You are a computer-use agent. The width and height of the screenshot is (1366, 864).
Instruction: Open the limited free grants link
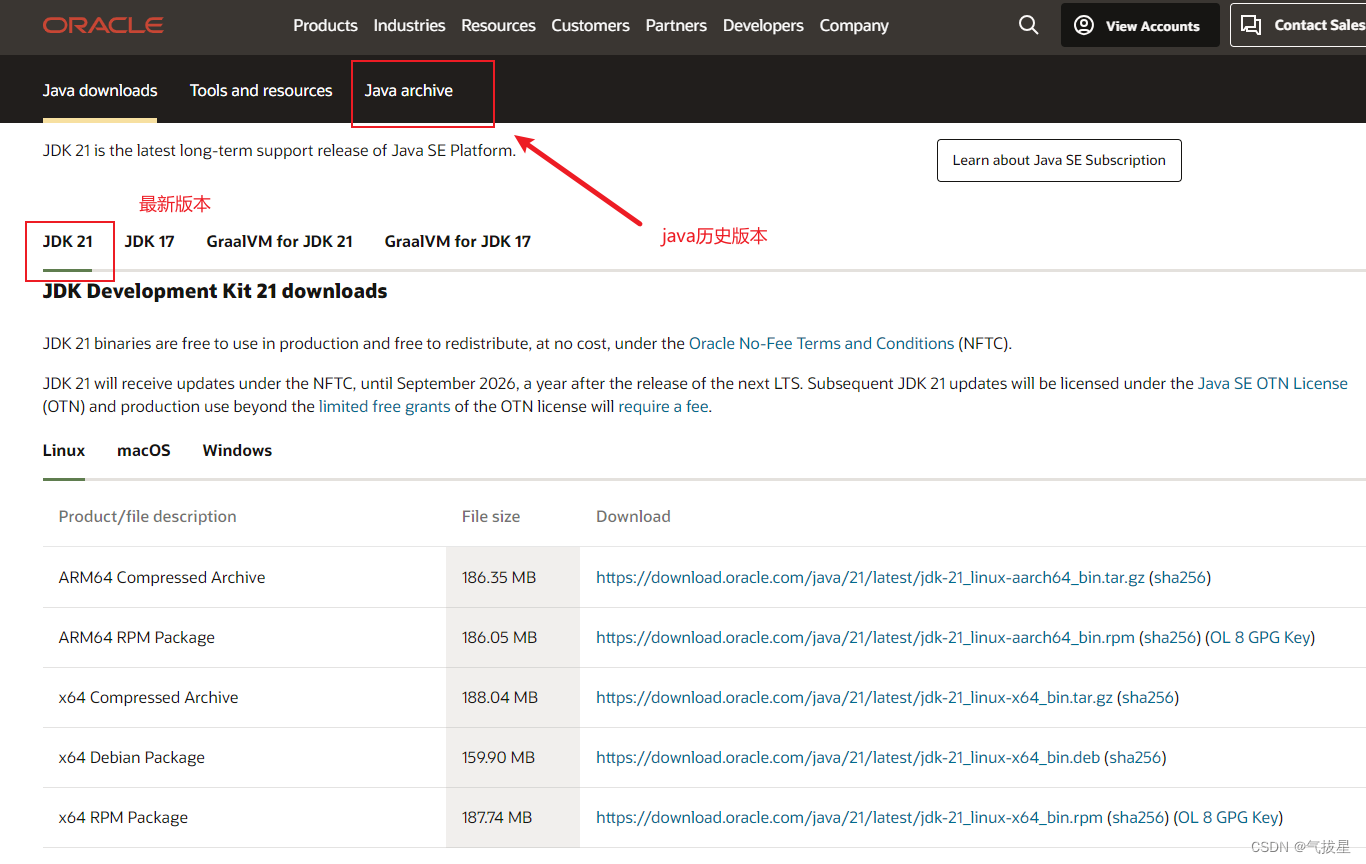click(384, 407)
